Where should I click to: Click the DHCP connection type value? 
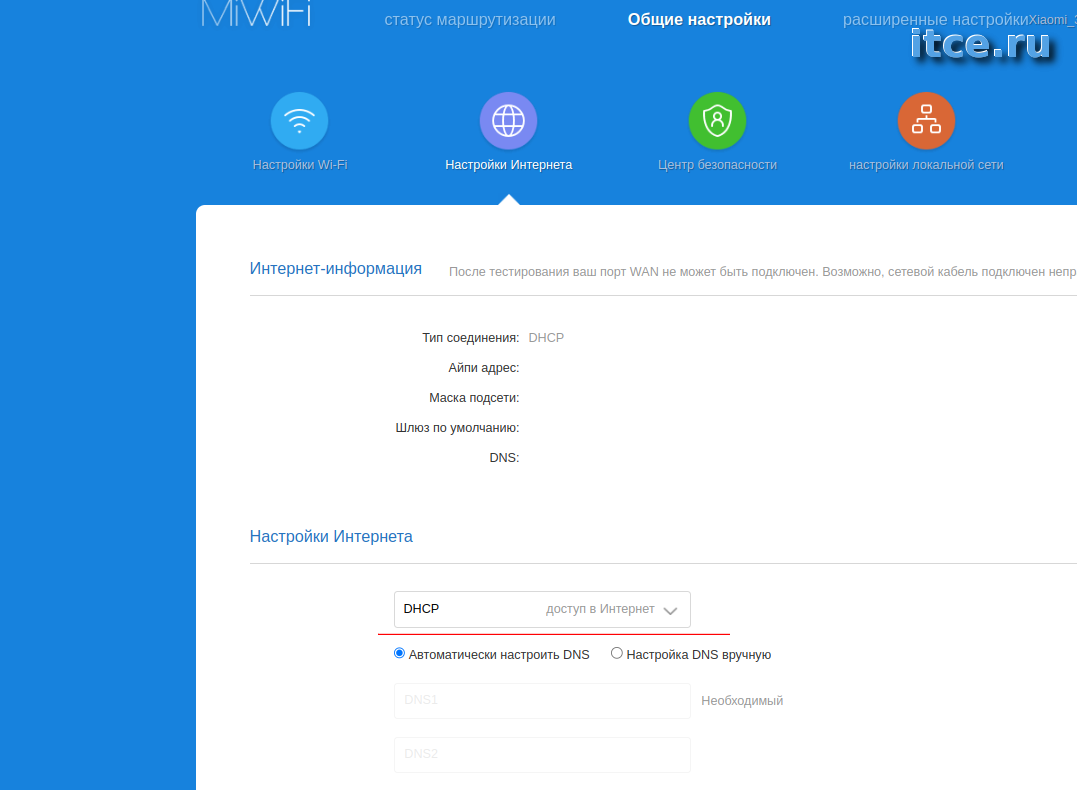click(x=546, y=338)
